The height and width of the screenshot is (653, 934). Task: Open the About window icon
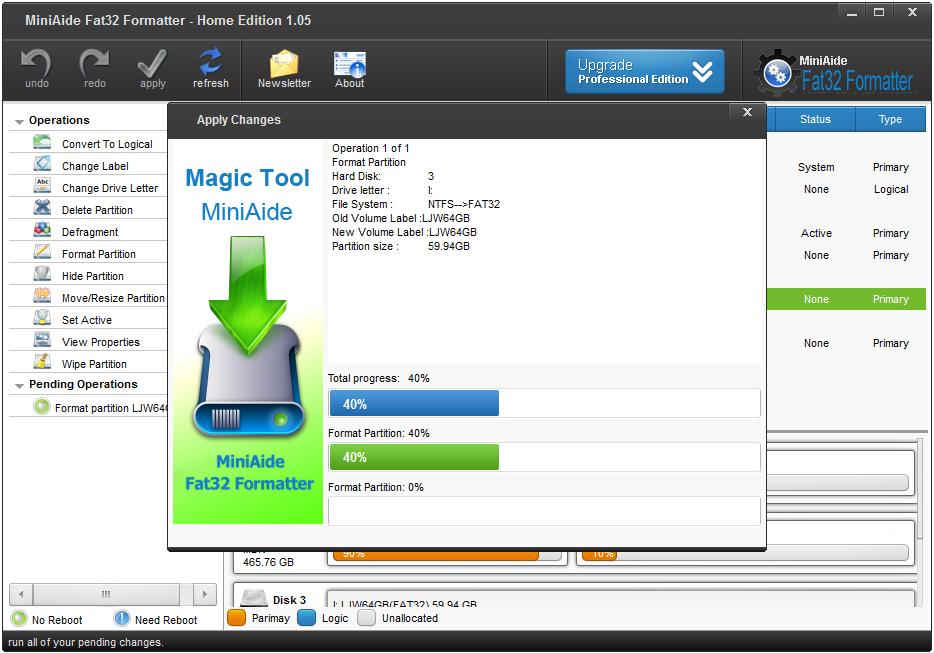point(350,64)
